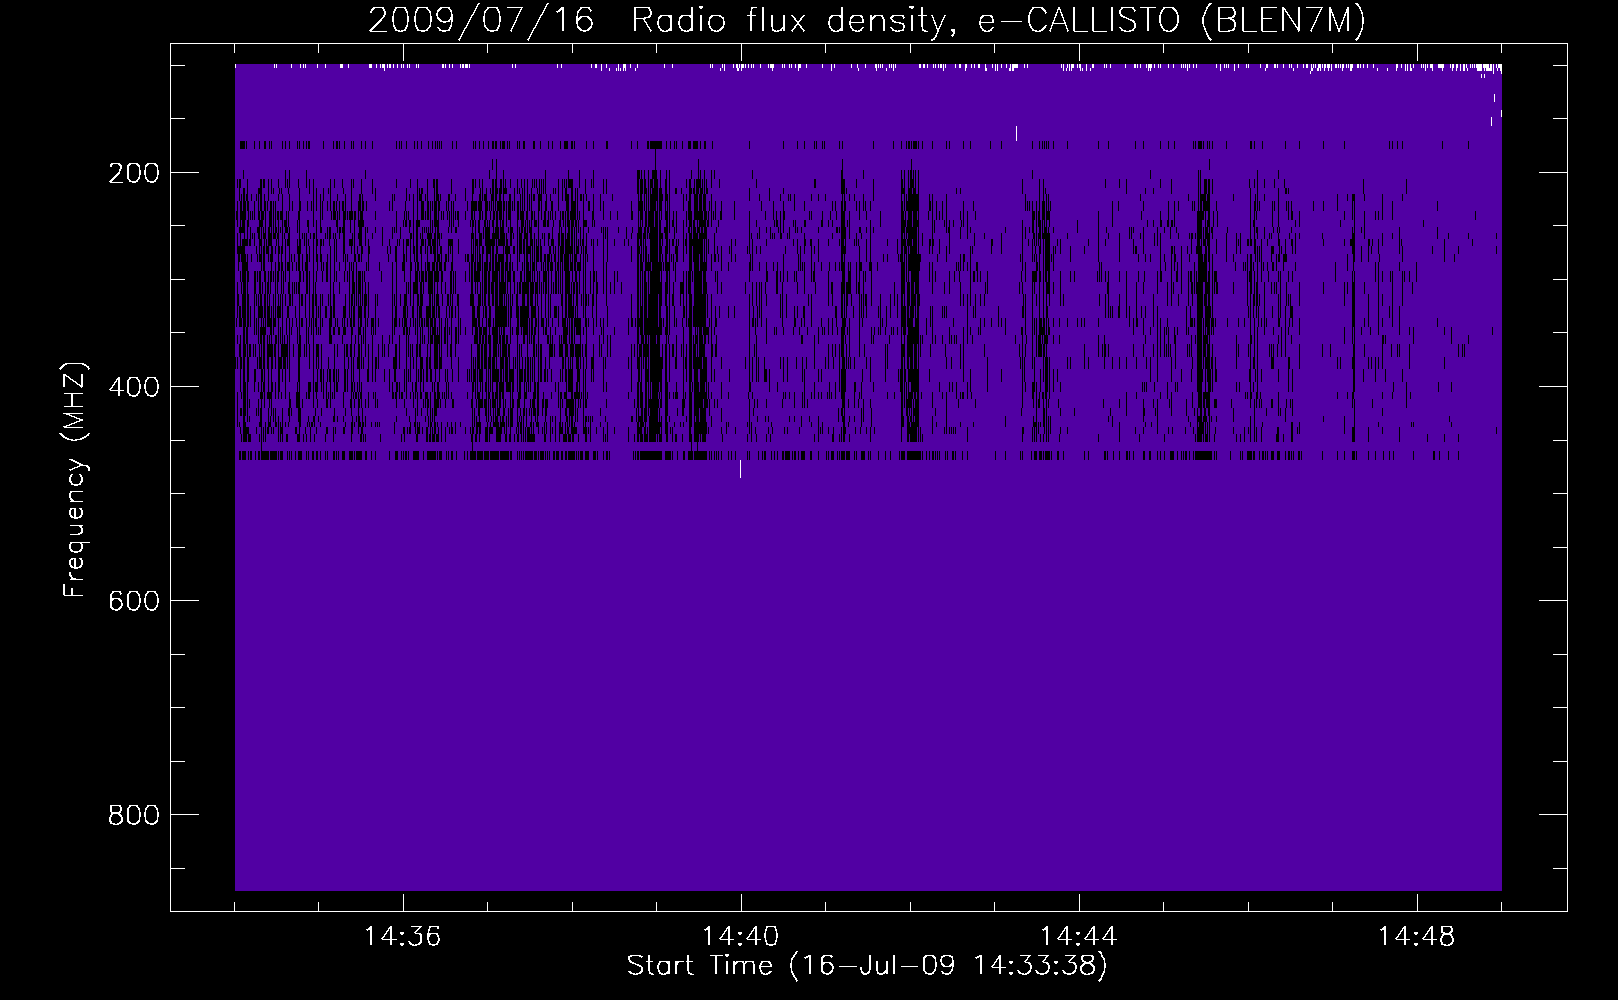Click the 400 frequency tick label
The width and height of the screenshot is (1618, 1000).
click(x=134, y=387)
